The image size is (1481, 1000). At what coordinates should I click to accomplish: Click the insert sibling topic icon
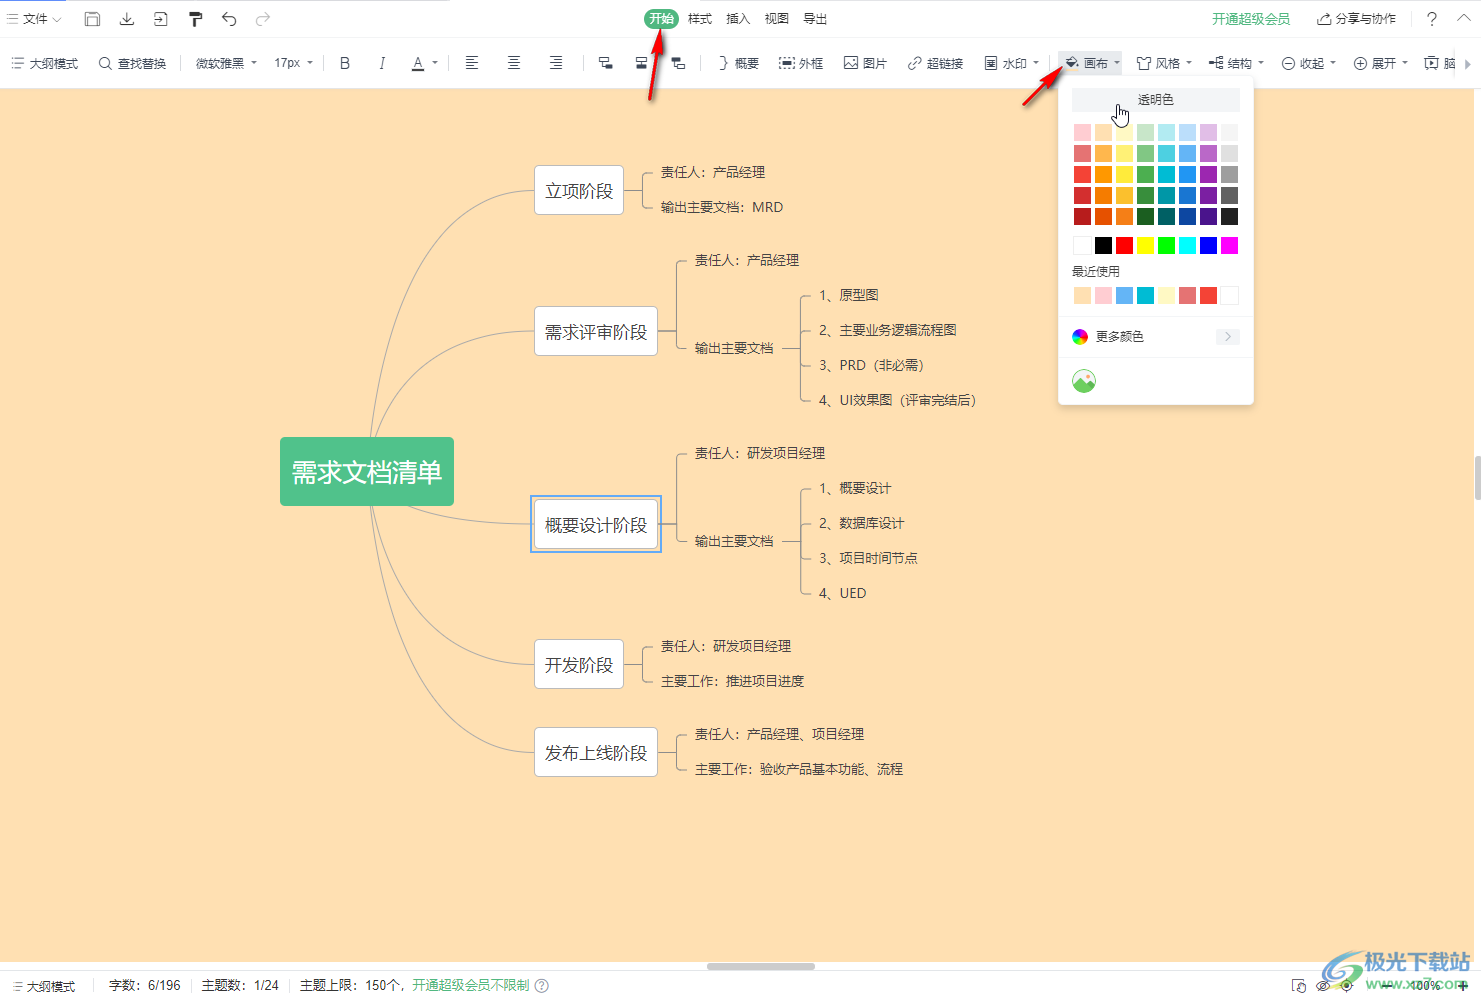pos(641,63)
